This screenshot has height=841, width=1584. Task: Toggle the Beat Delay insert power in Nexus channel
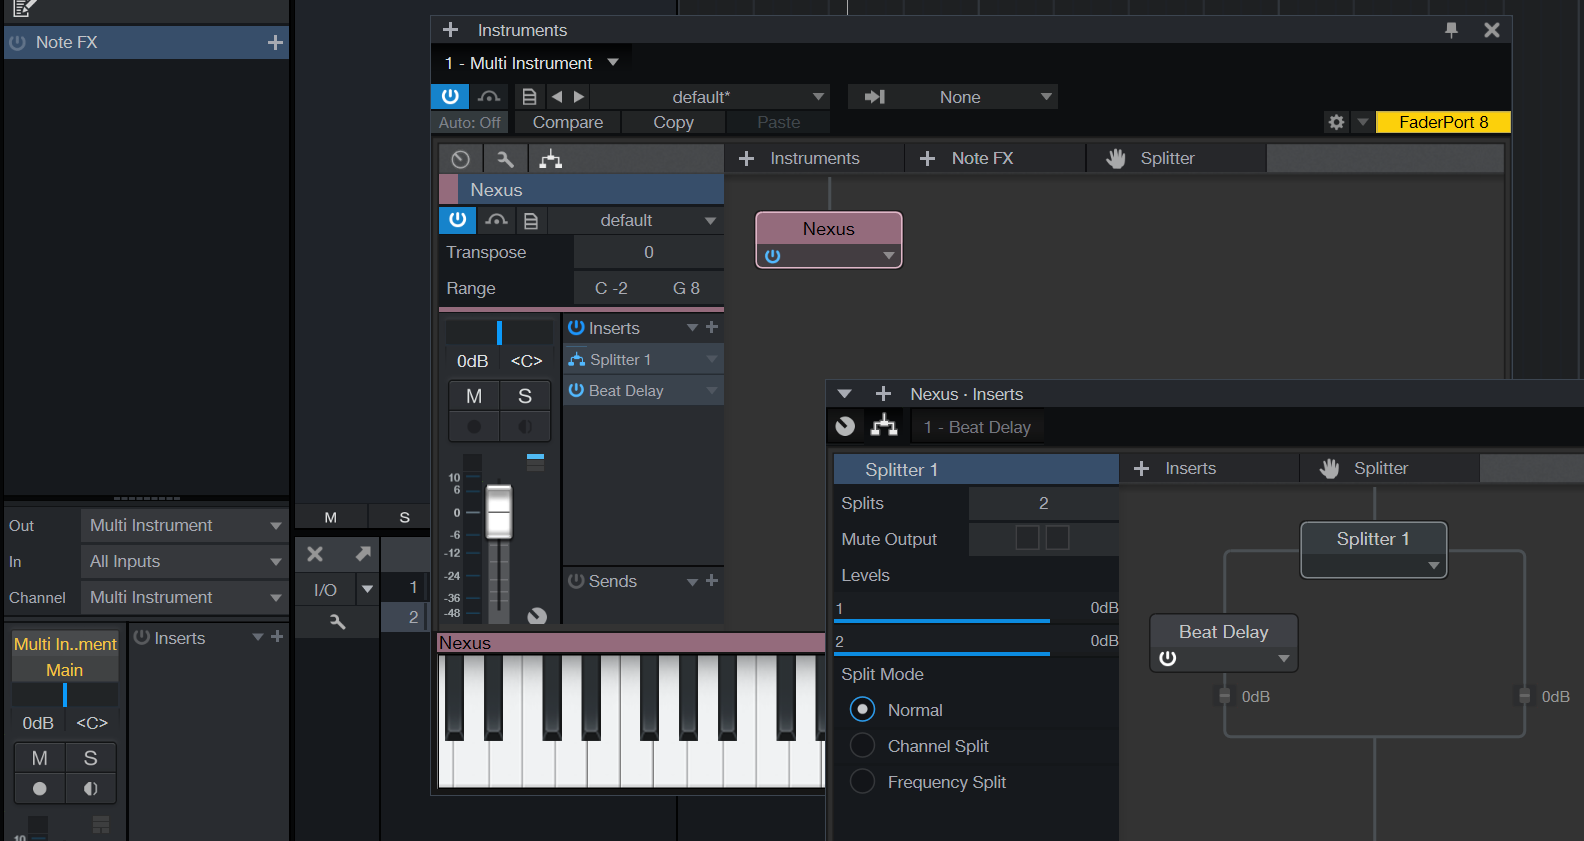576,390
